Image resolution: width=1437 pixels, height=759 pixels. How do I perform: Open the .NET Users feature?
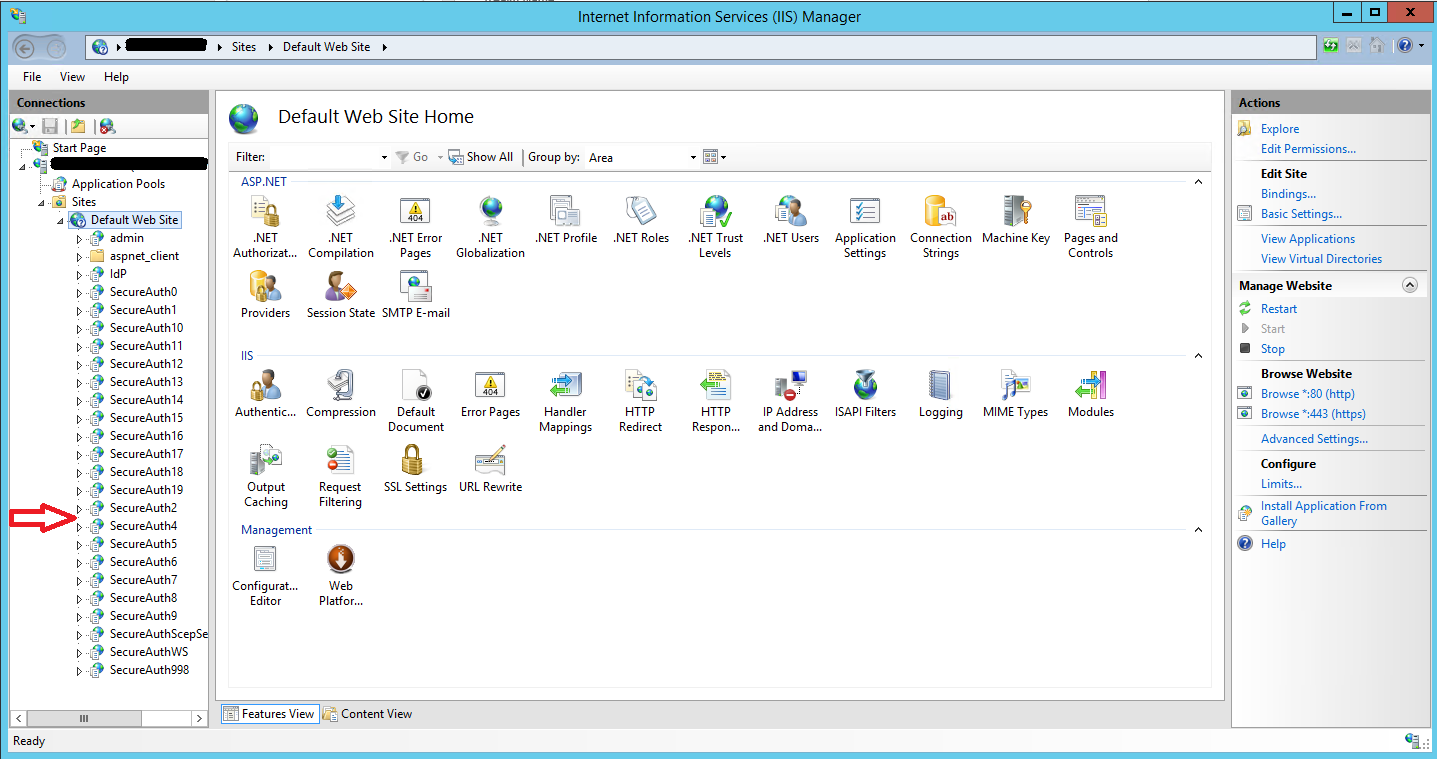click(791, 220)
